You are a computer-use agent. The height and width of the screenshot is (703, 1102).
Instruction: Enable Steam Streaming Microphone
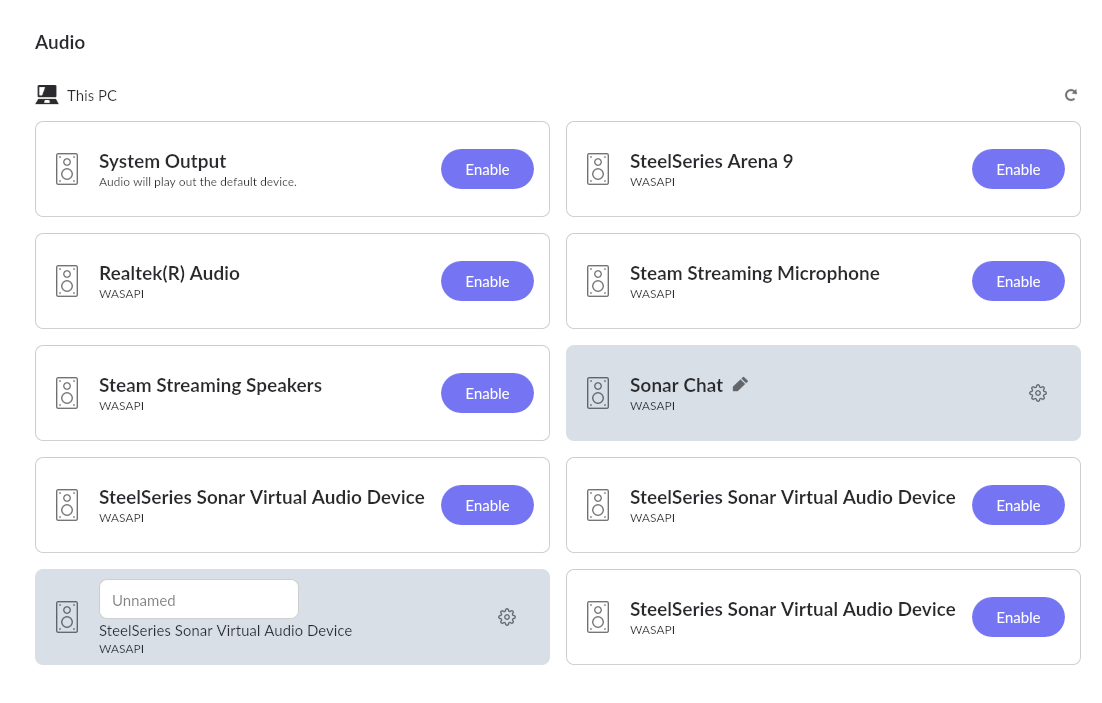[x=1018, y=281]
